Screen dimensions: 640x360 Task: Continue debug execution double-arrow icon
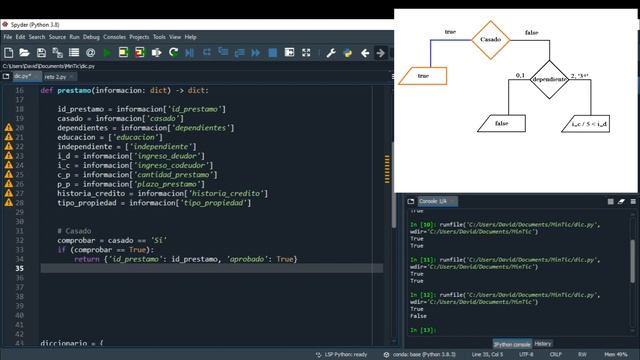256,53
